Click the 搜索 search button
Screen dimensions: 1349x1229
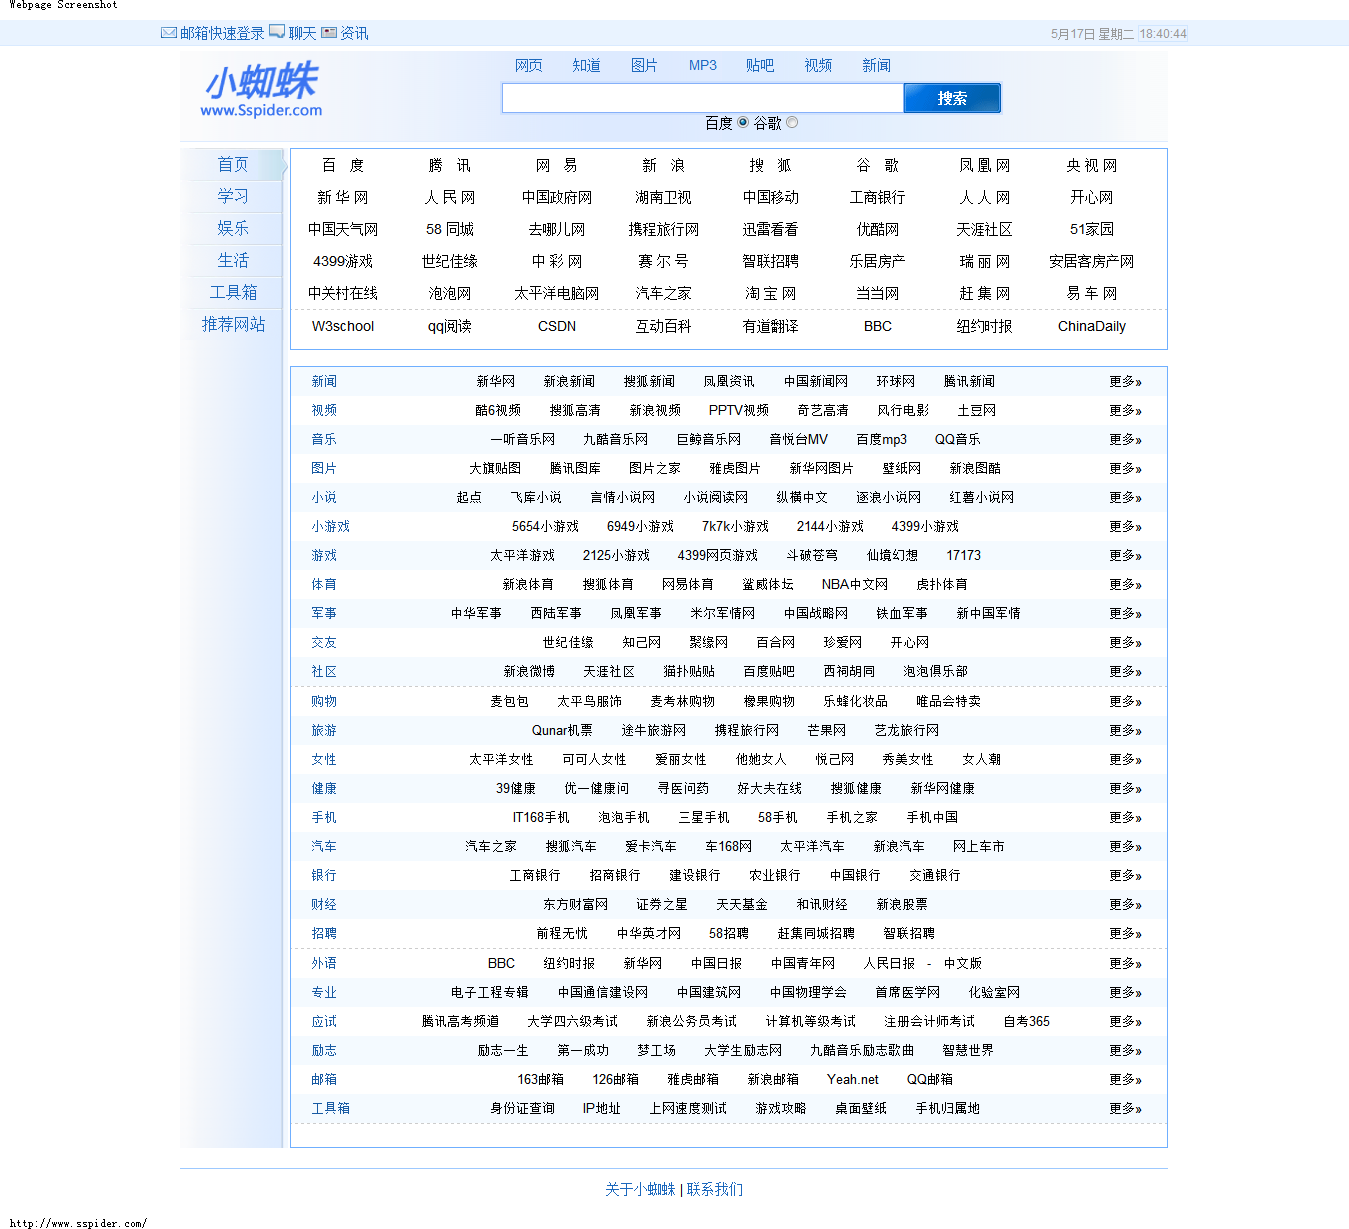pyautogui.click(x=952, y=98)
